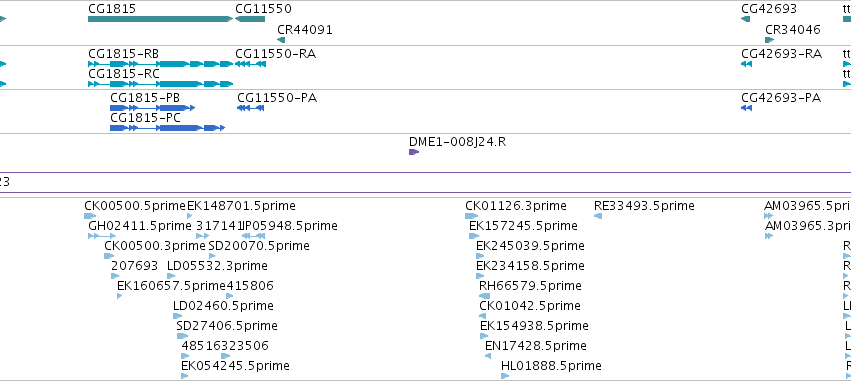Screen dimensions: 851x381
Task: Click the HL01888.5prime EST arrow
Action: point(505,376)
